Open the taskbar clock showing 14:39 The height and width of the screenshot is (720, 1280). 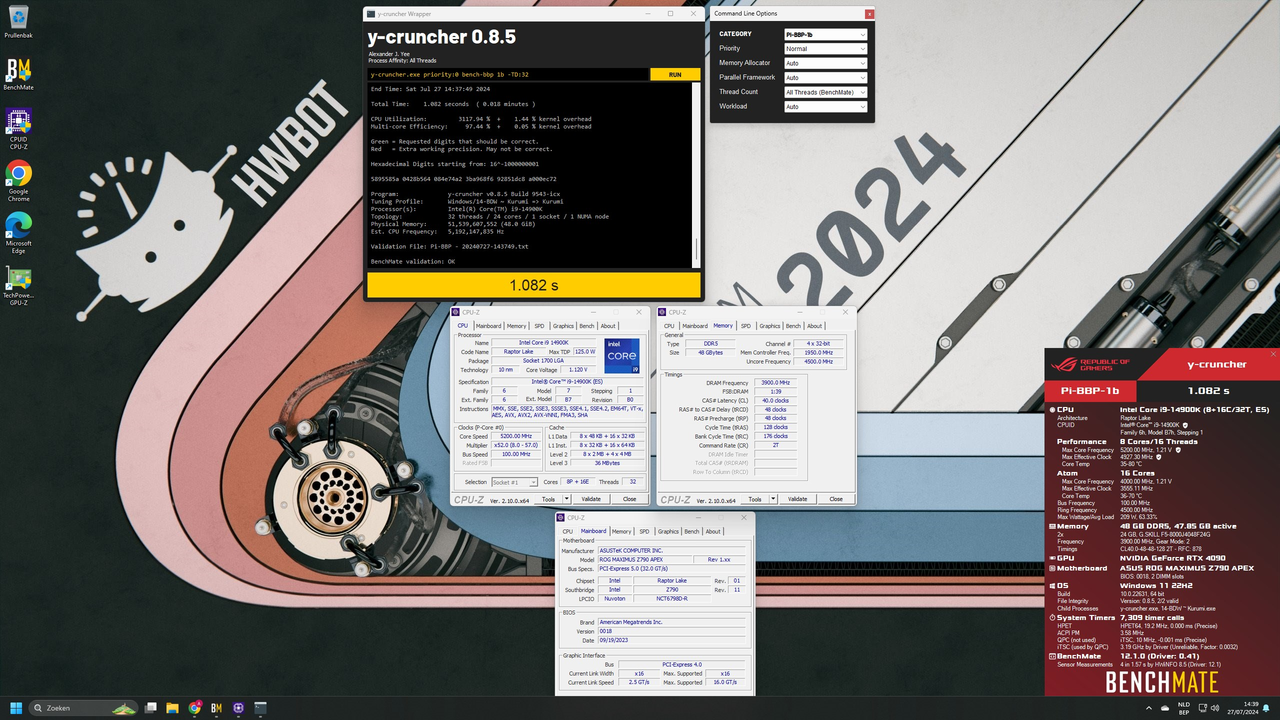click(1245, 708)
